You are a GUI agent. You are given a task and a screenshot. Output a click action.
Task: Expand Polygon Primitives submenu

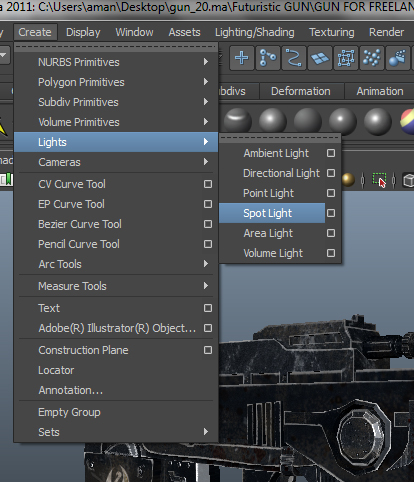click(x=116, y=82)
